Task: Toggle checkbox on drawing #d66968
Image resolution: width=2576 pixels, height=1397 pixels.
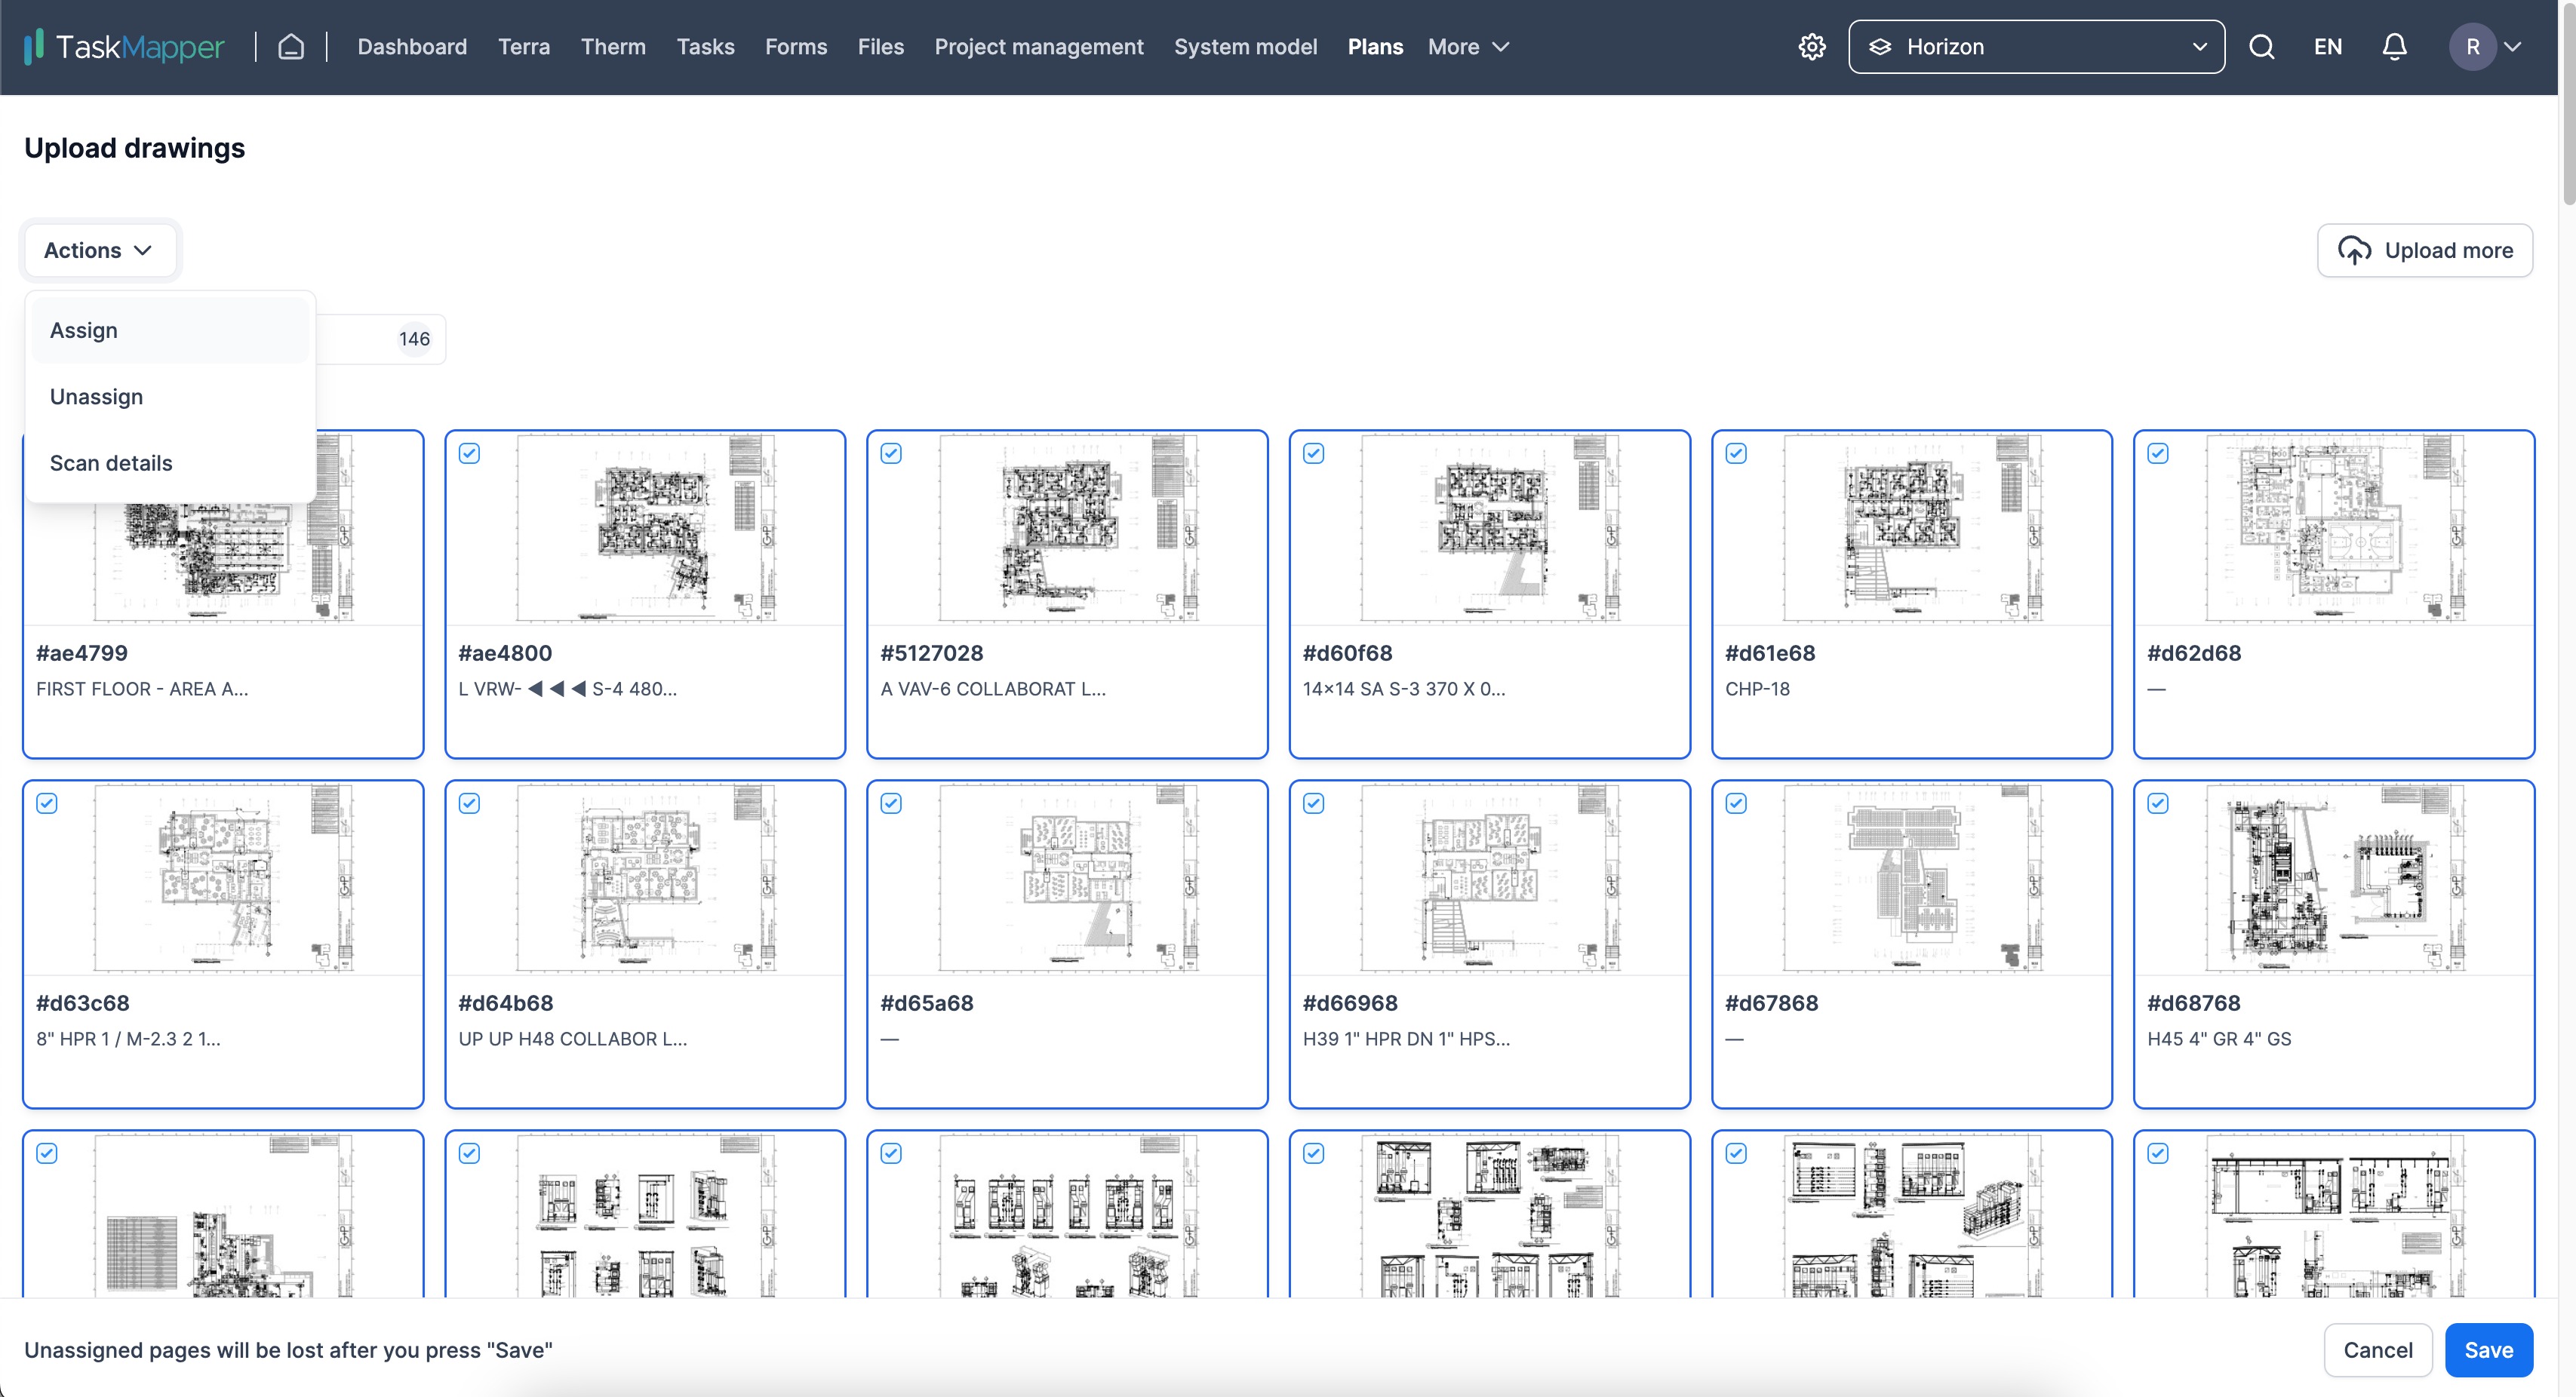Action: pyautogui.click(x=1314, y=803)
